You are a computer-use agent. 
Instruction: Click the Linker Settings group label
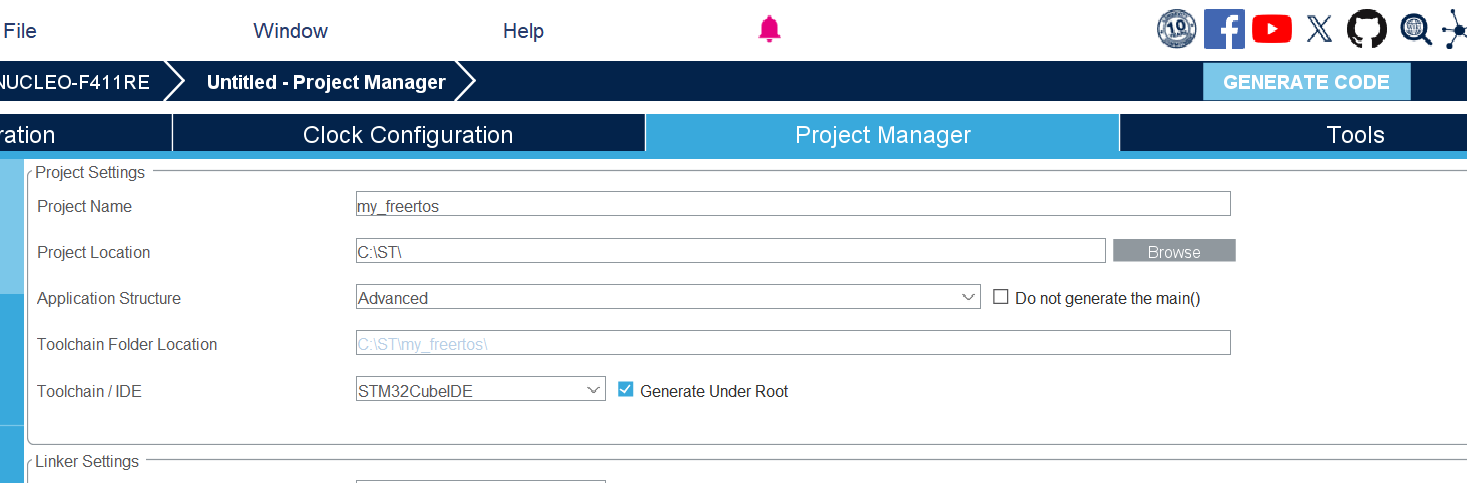tap(87, 461)
